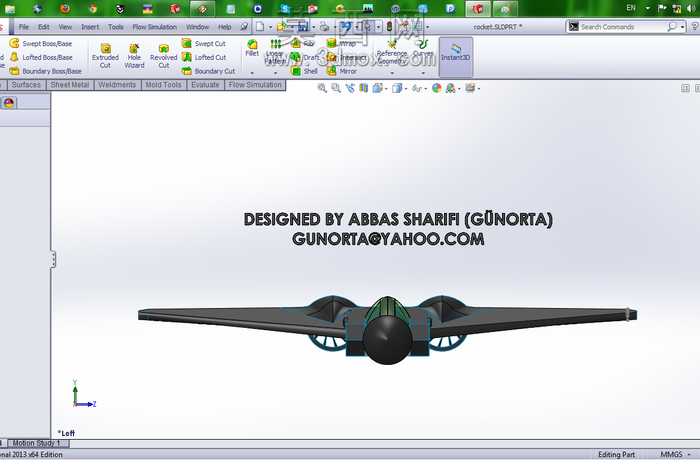Select the Rib feature tool
Image resolution: width=700 pixels, height=465 pixels.
pos(302,43)
